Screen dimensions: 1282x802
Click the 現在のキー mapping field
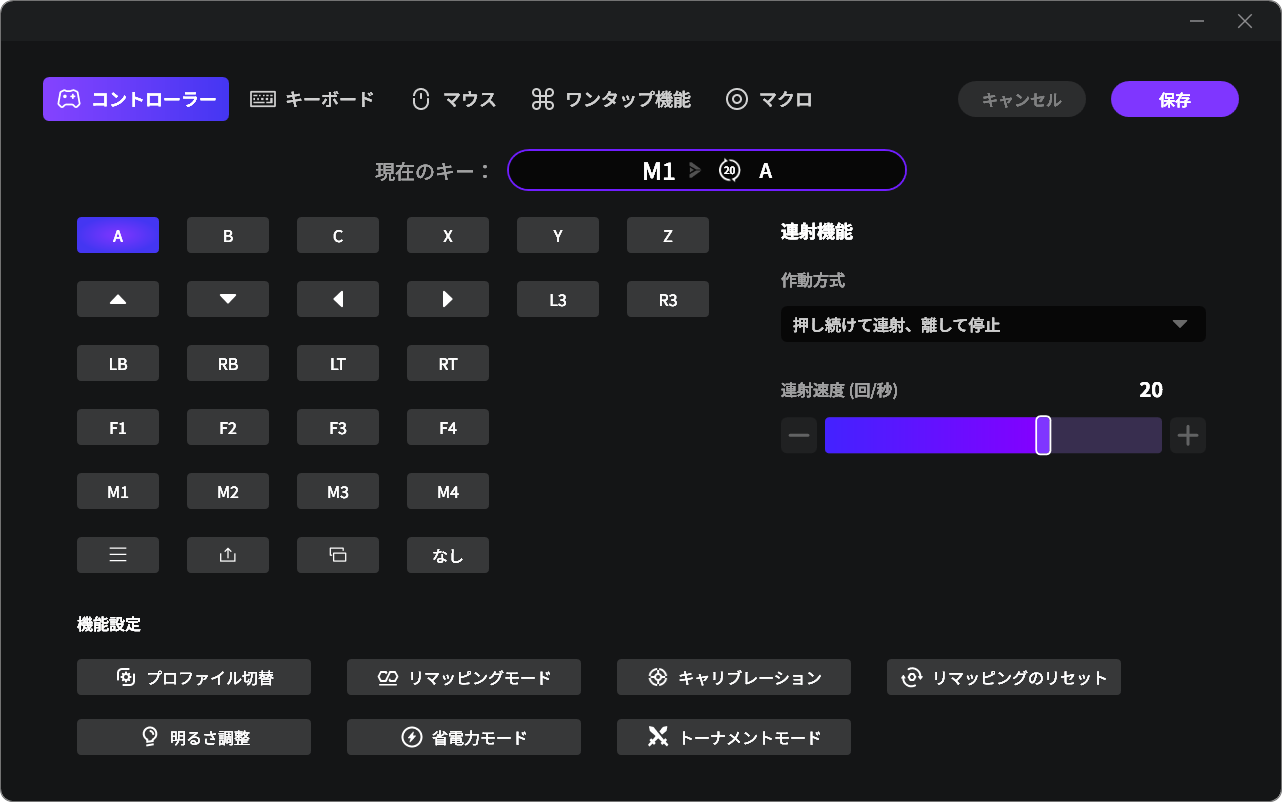[x=706, y=170]
